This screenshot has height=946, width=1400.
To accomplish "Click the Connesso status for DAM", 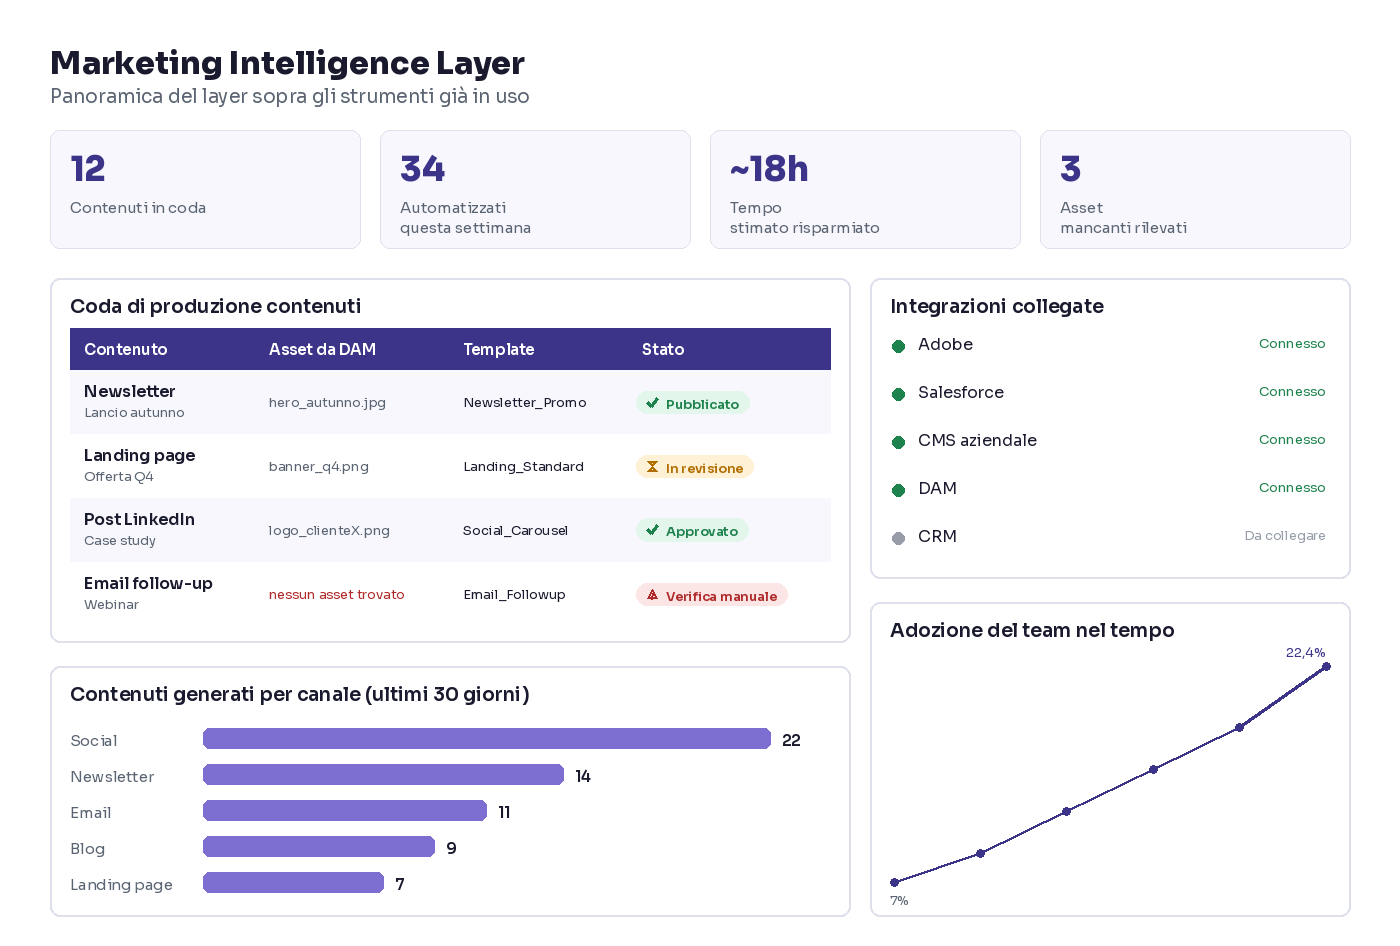I will (1292, 488).
